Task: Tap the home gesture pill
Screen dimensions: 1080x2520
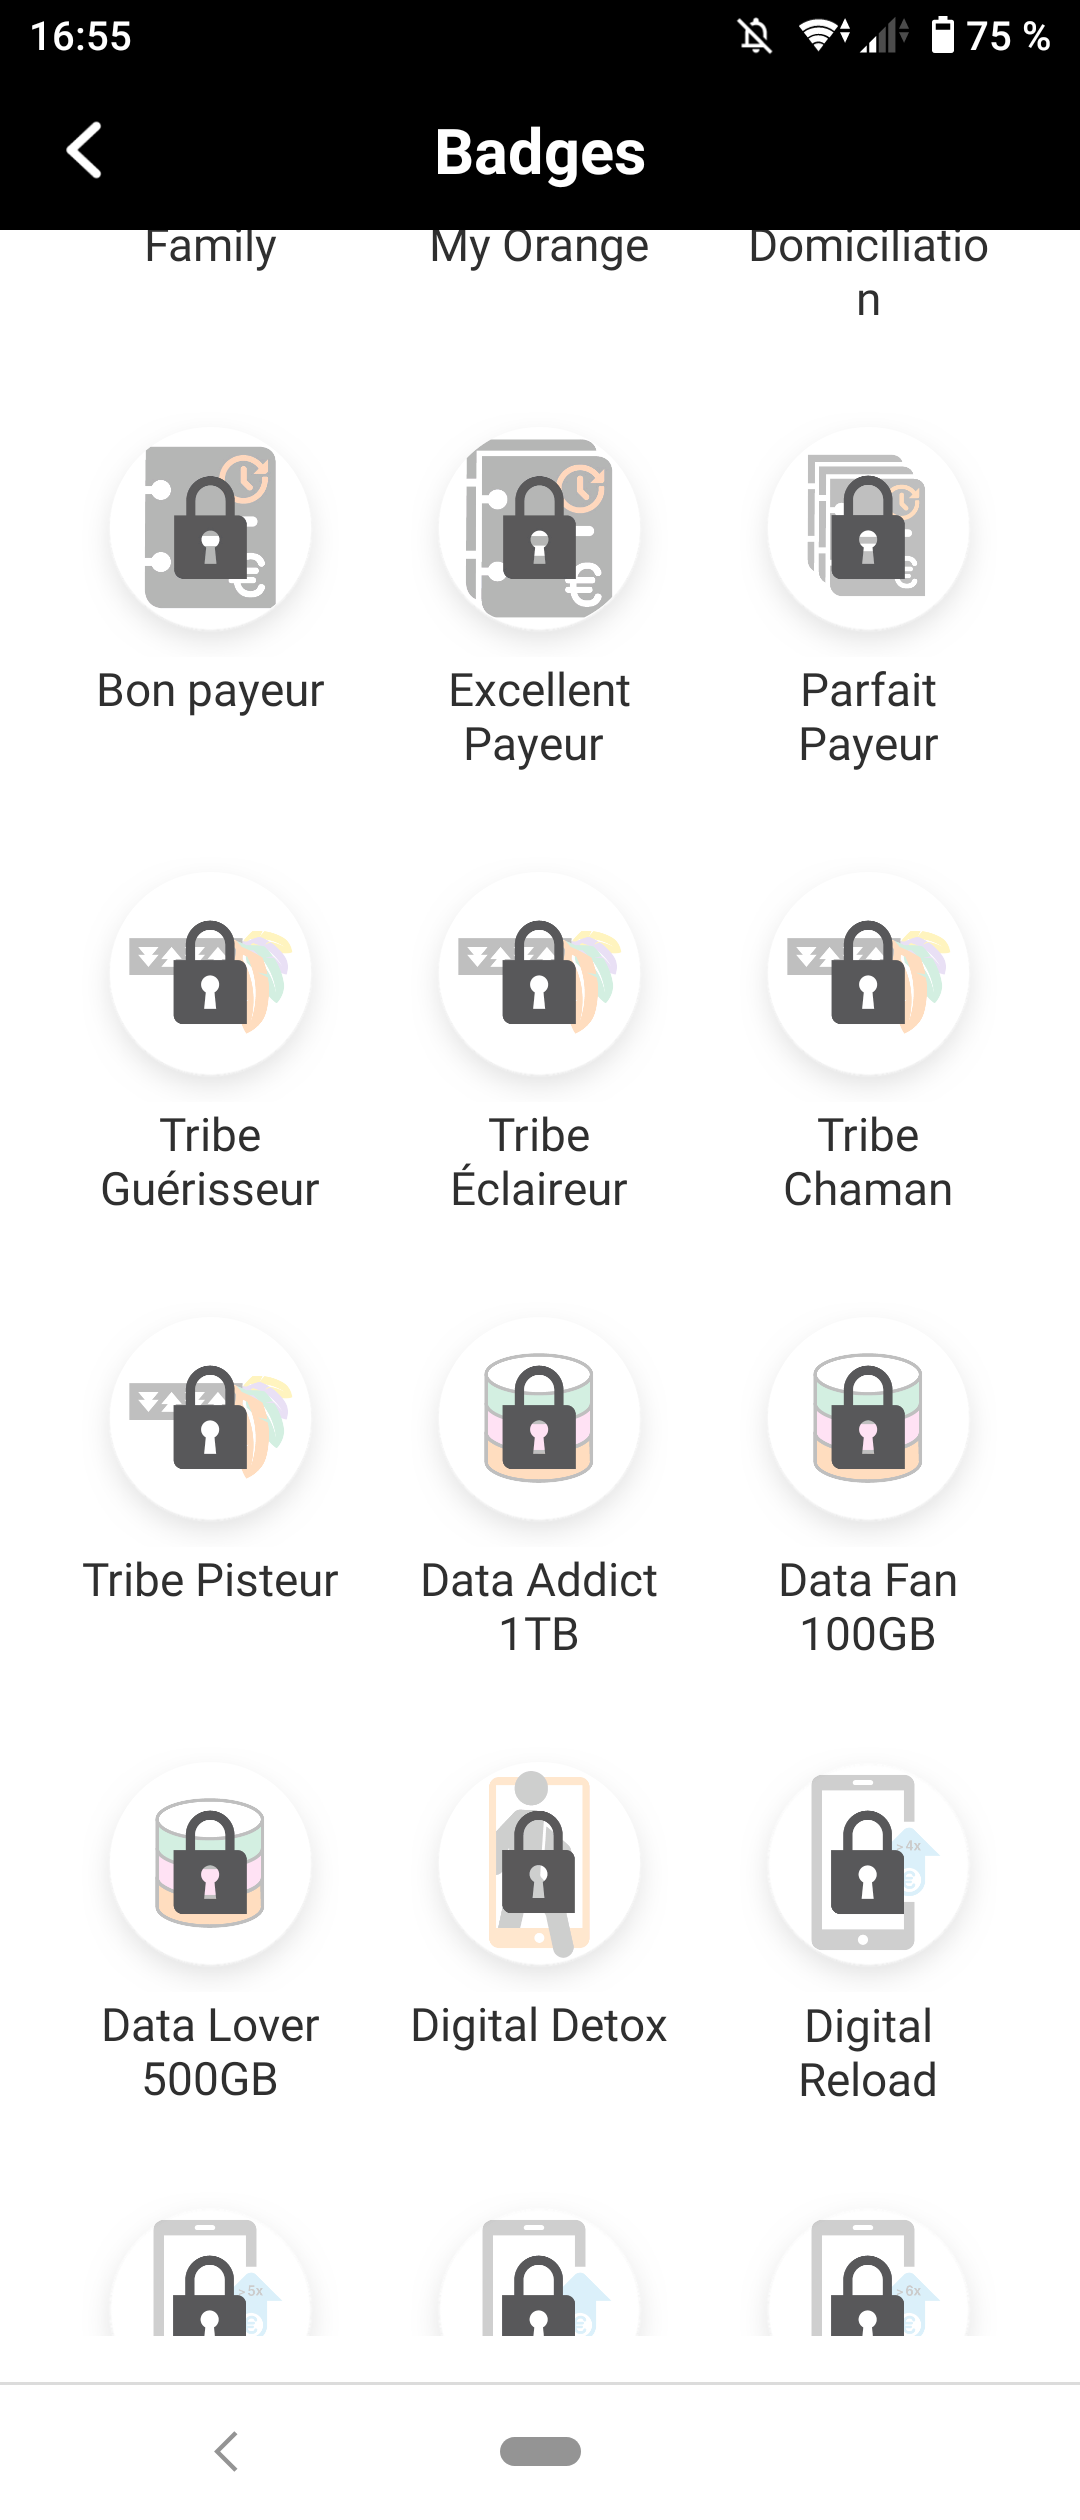Action: click(x=540, y=2451)
